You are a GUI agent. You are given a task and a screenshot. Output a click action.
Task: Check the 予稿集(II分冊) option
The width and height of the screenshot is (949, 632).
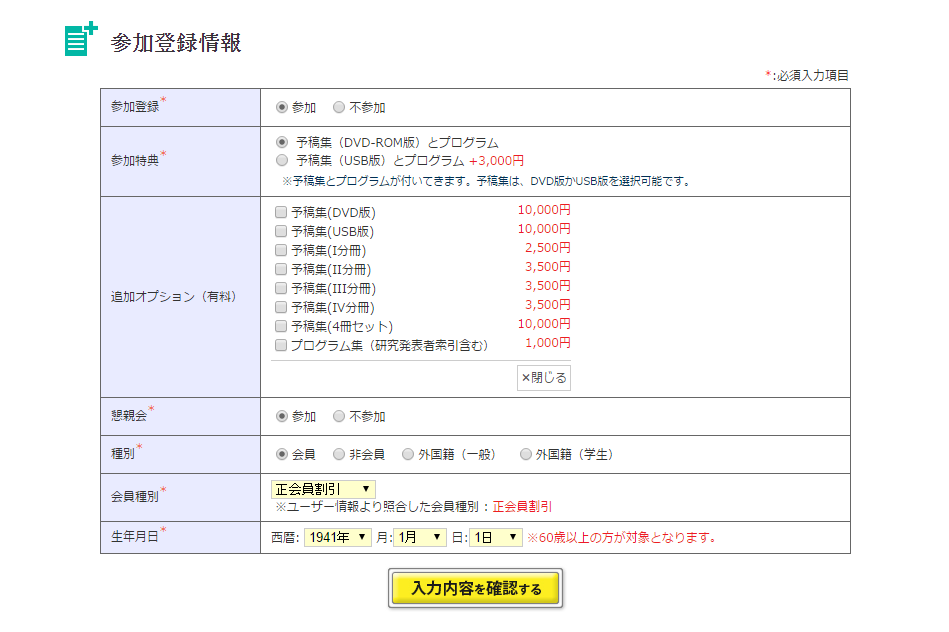281,269
